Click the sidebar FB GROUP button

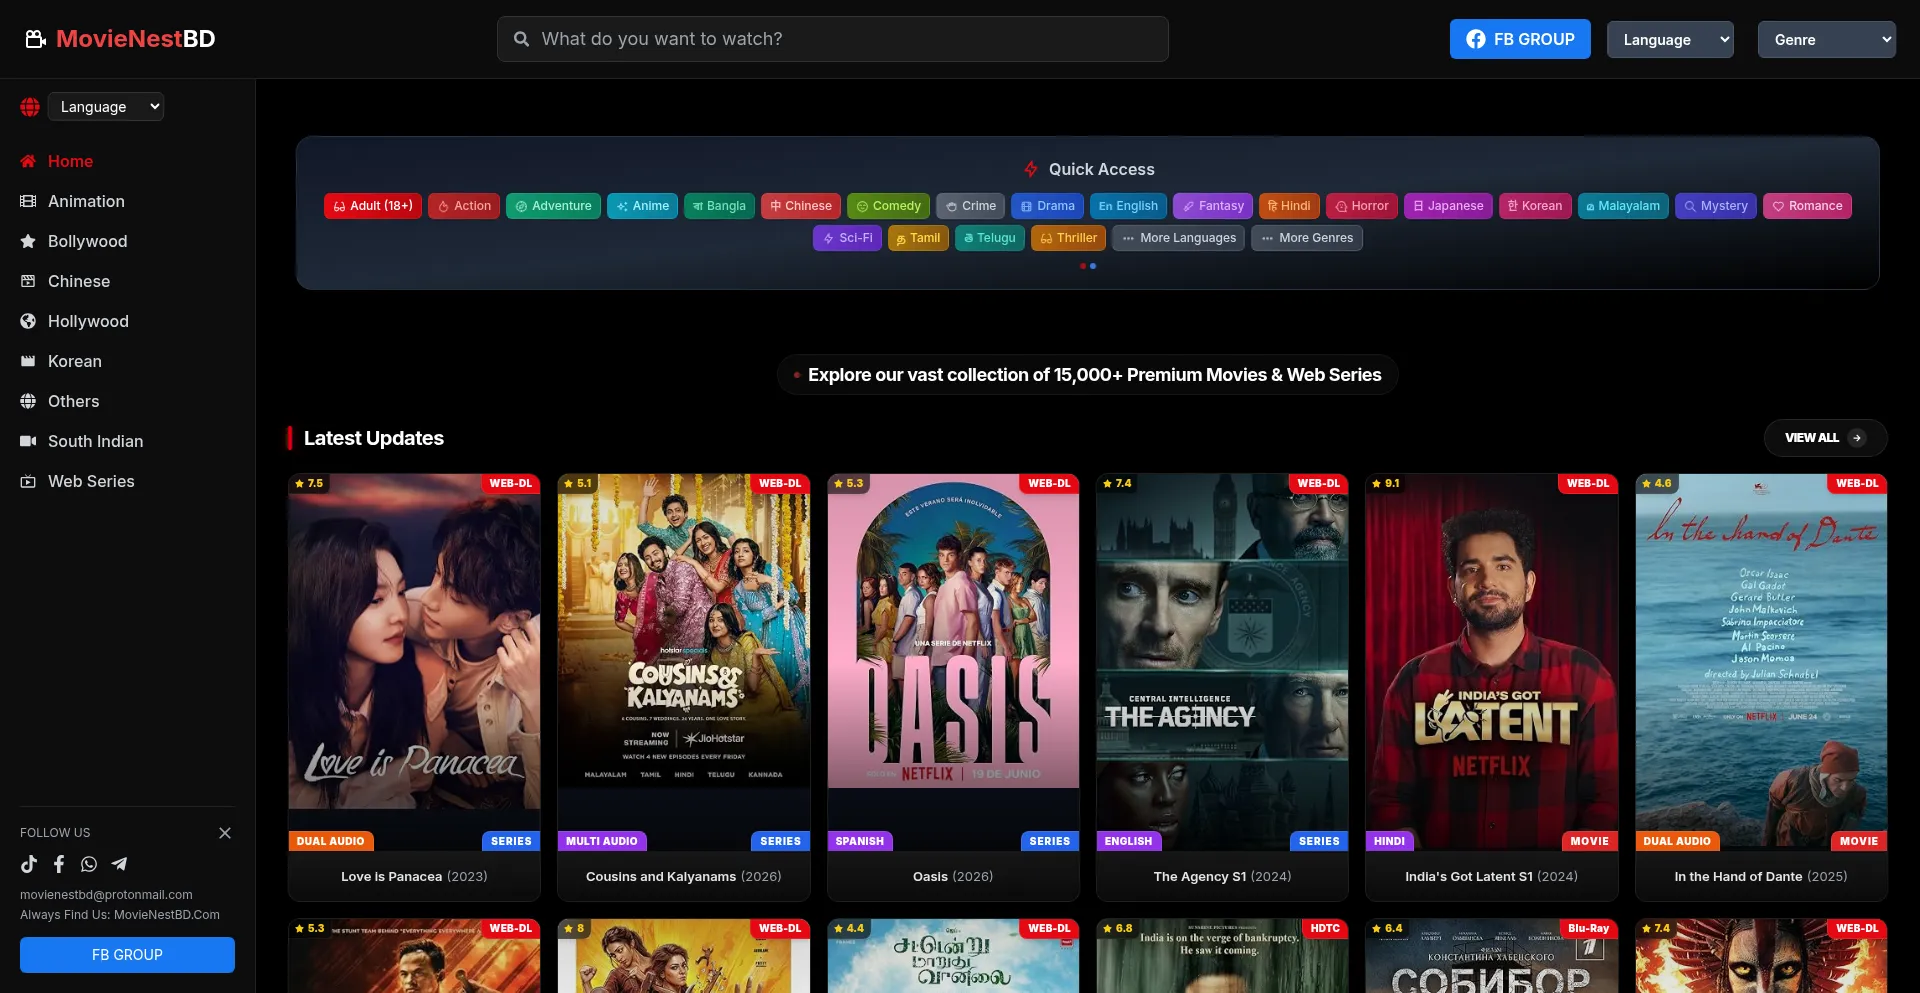click(127, 955)
